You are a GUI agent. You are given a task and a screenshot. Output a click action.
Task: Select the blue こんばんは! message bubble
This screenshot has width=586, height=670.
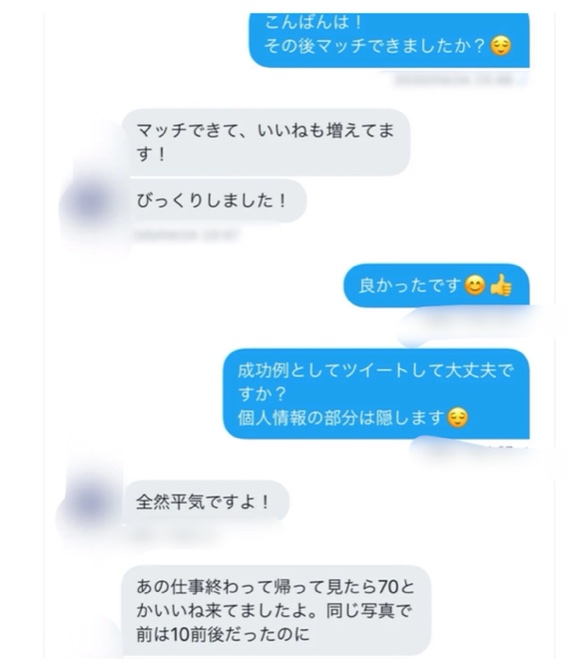coord(389,40)
